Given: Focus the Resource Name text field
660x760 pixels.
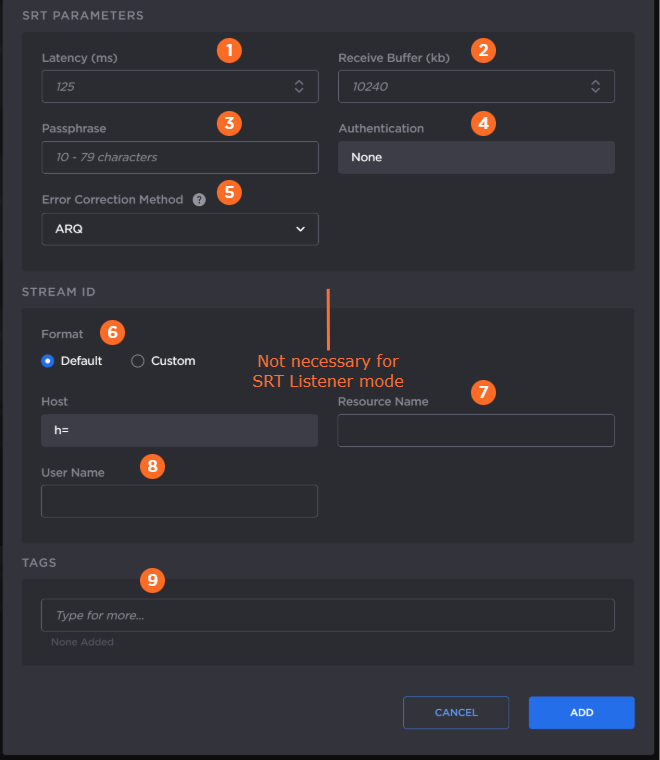Looking at the screenshot, I should [476, 431].
